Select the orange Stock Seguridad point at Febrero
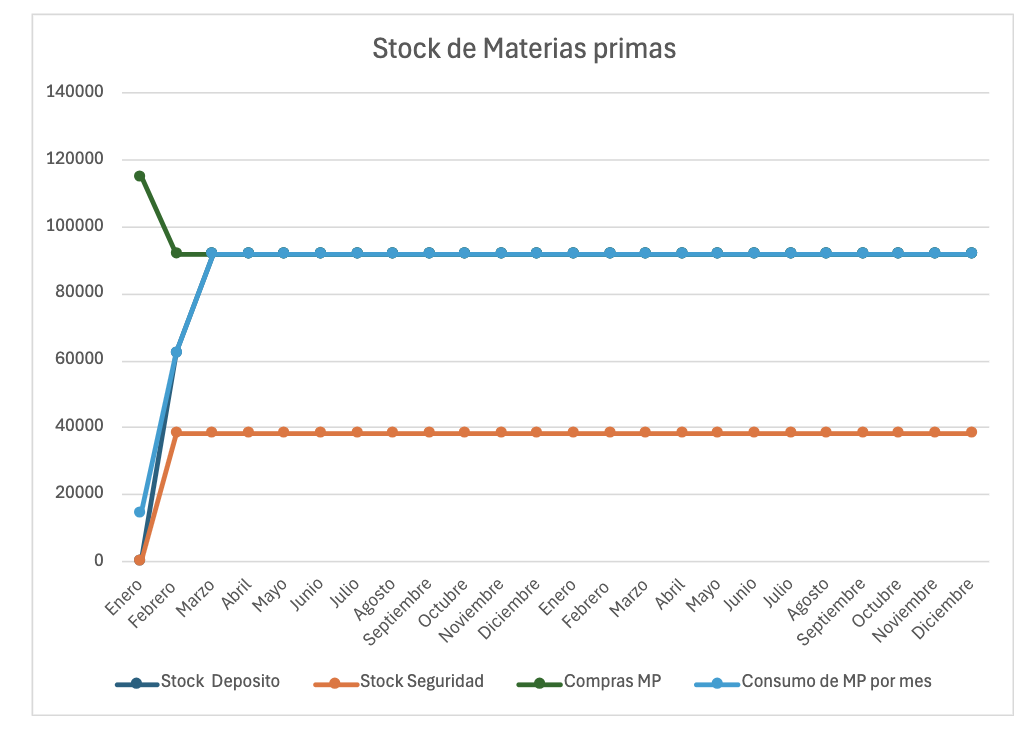This screenshot has width=1034, height=734. click(x=176, y=432)
